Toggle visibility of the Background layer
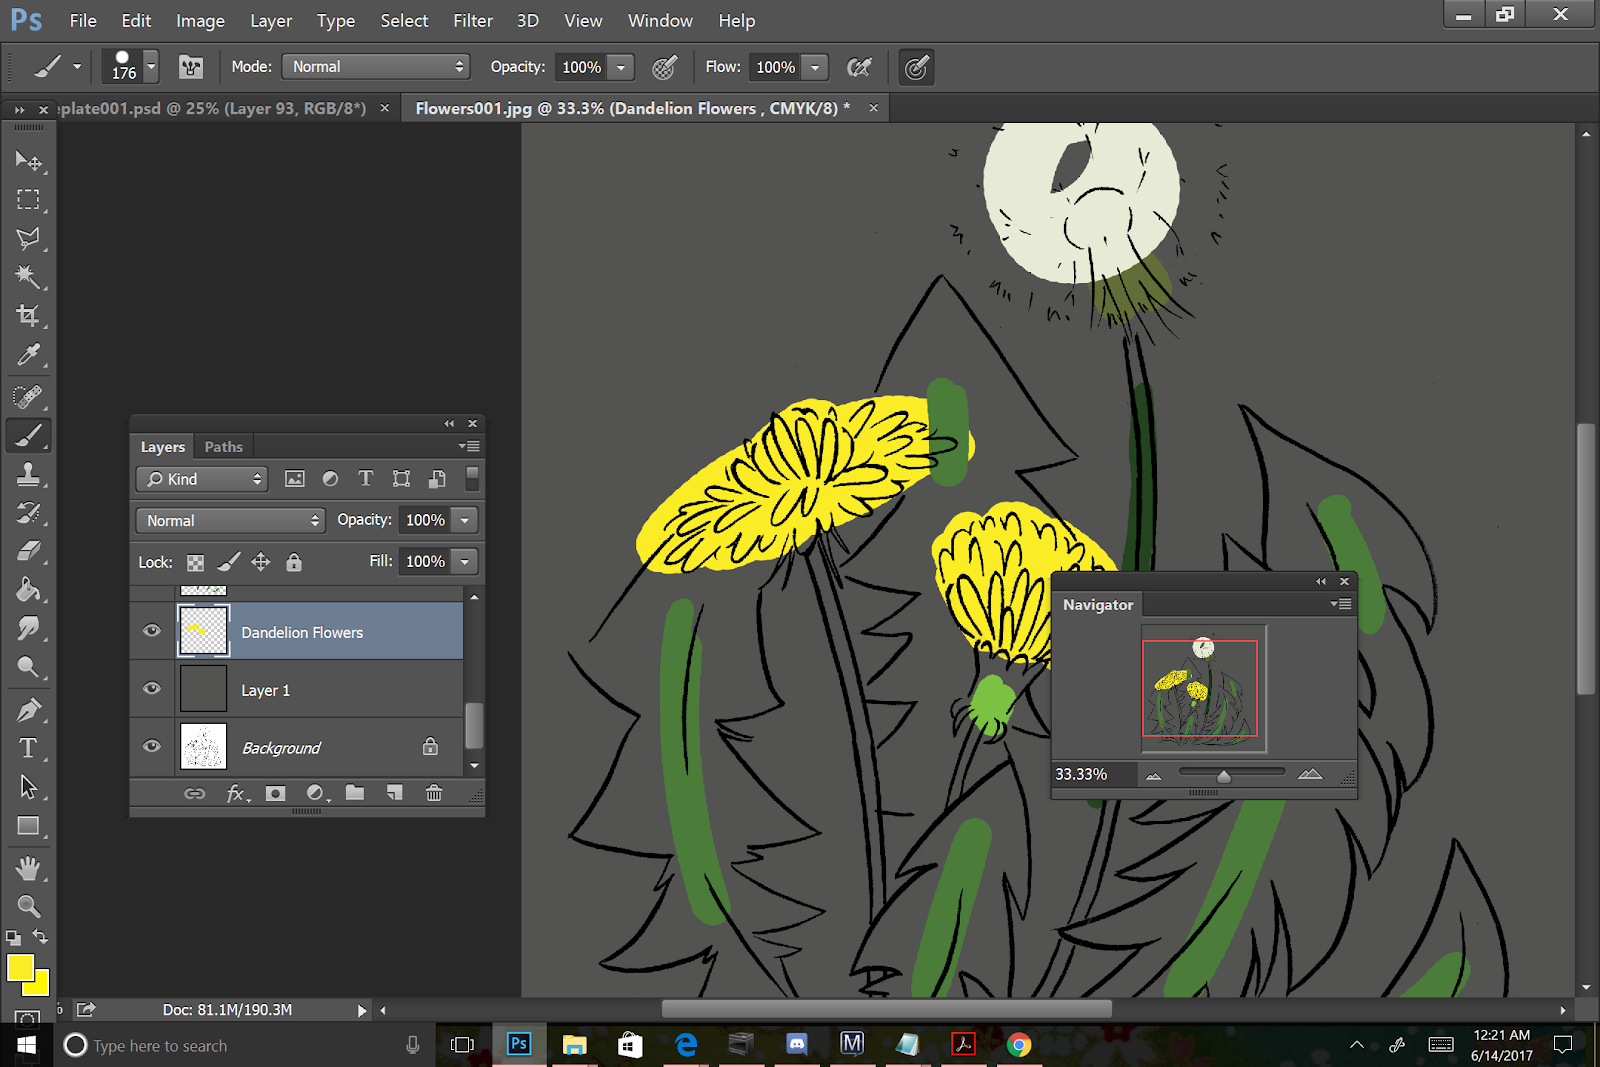The height and width of the screenshot is (1067, 1600). 152,747
